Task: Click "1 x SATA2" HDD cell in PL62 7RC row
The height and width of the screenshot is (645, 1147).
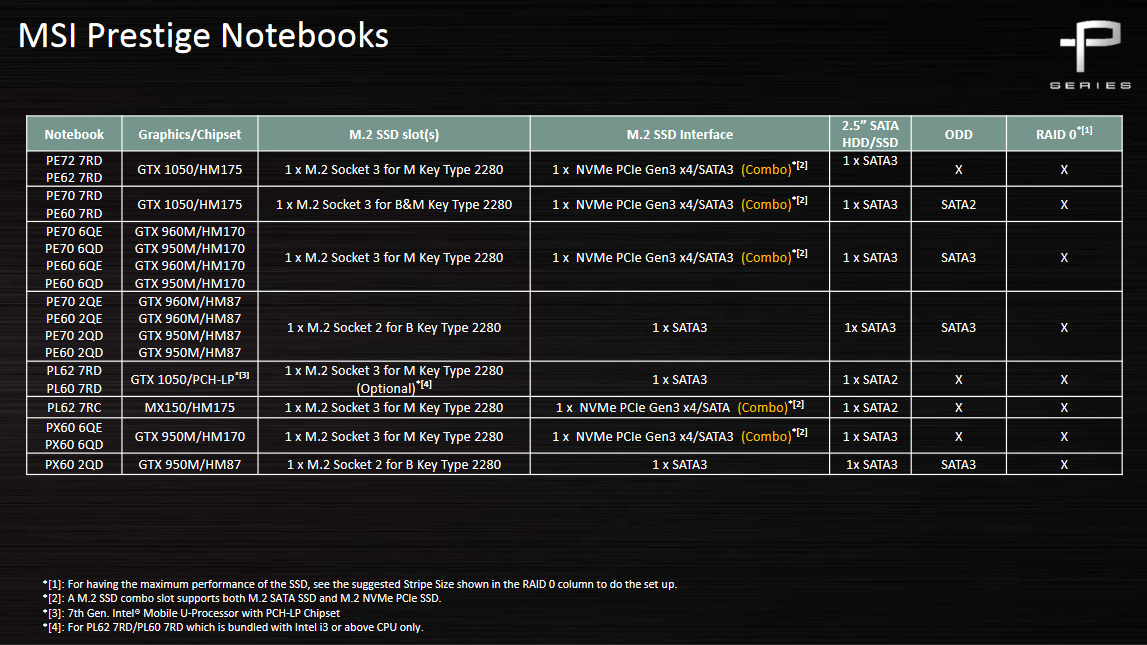Action: (x=870, y=407)
